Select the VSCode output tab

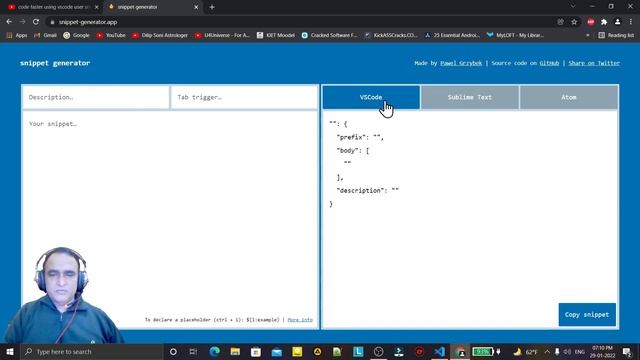click(x=371, y=97)
